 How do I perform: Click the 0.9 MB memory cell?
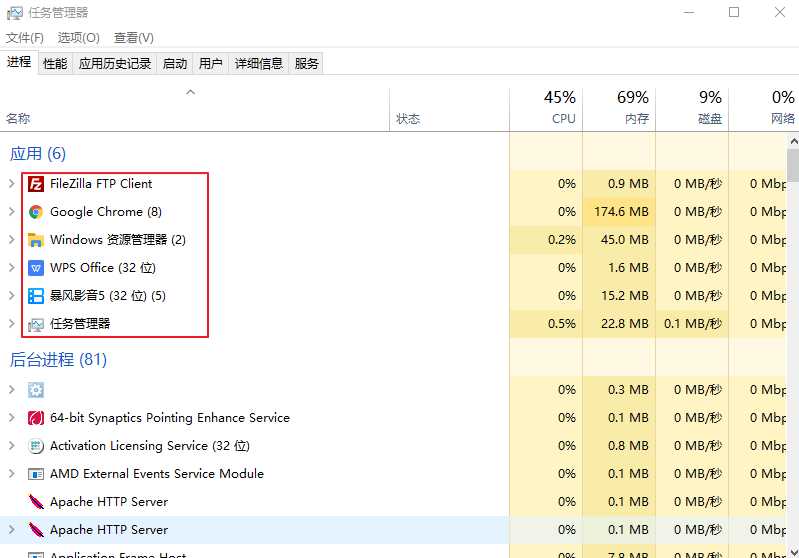[x=619, y=183]
